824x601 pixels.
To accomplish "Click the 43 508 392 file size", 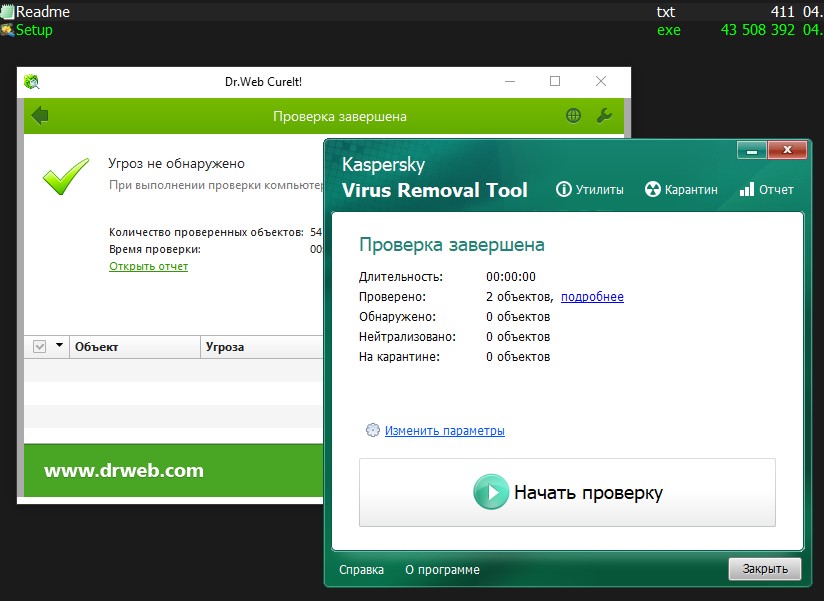I will tap(758, 30).
